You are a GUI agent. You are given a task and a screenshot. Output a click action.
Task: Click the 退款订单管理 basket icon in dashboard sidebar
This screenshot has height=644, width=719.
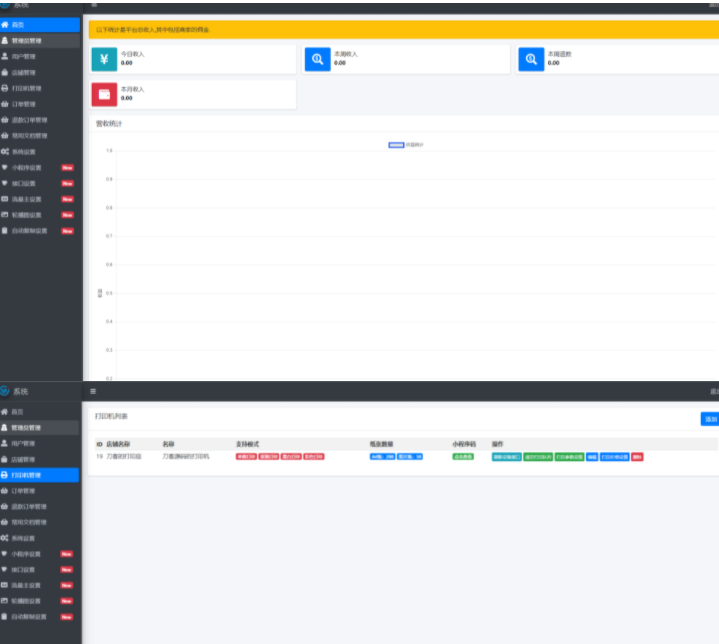[x=5, y=120]
